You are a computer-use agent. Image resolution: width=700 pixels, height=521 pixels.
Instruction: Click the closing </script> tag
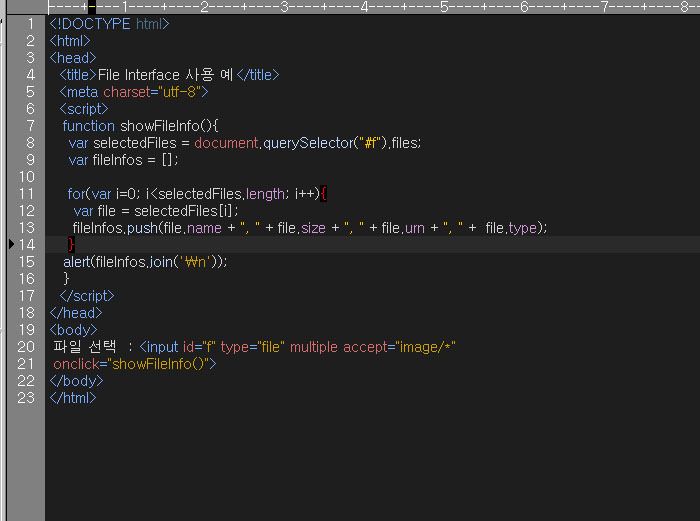click(x=87, y=296)
